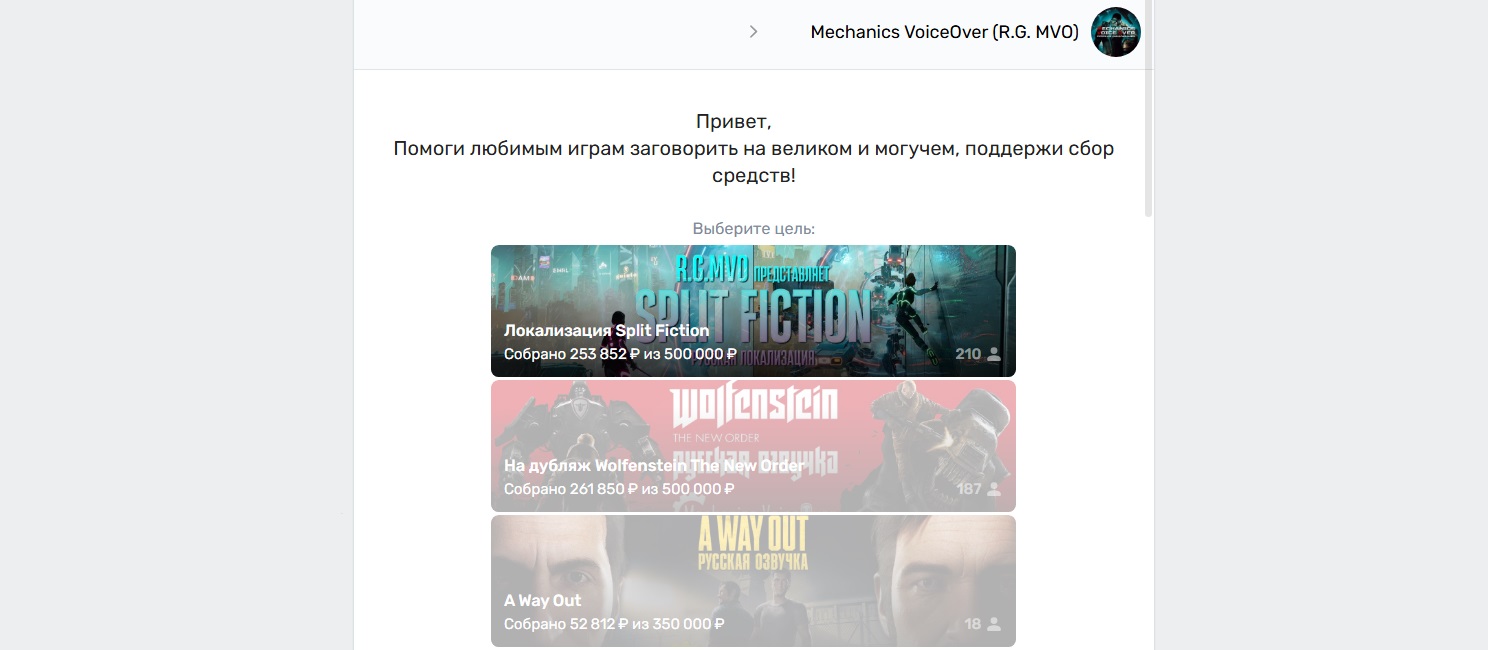
Task: Click the text Собрано 52 812 ₽ из 350 000 ₽
Action: pos(614,624)
